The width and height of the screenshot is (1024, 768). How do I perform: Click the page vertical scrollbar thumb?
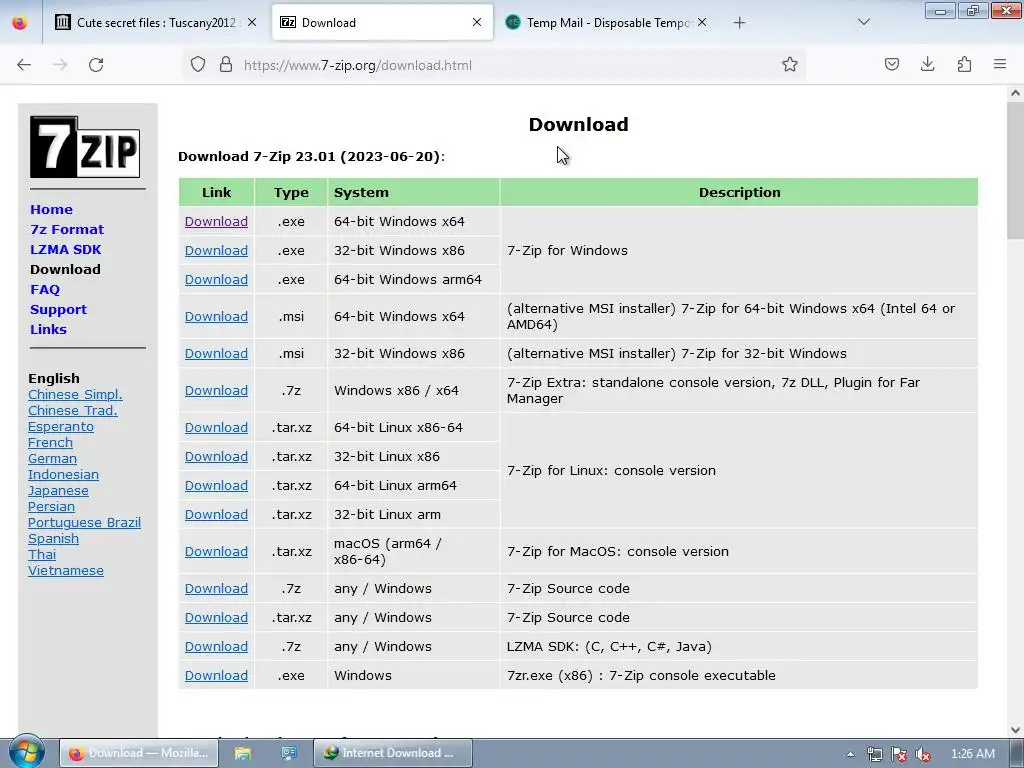coord(1015,171)
